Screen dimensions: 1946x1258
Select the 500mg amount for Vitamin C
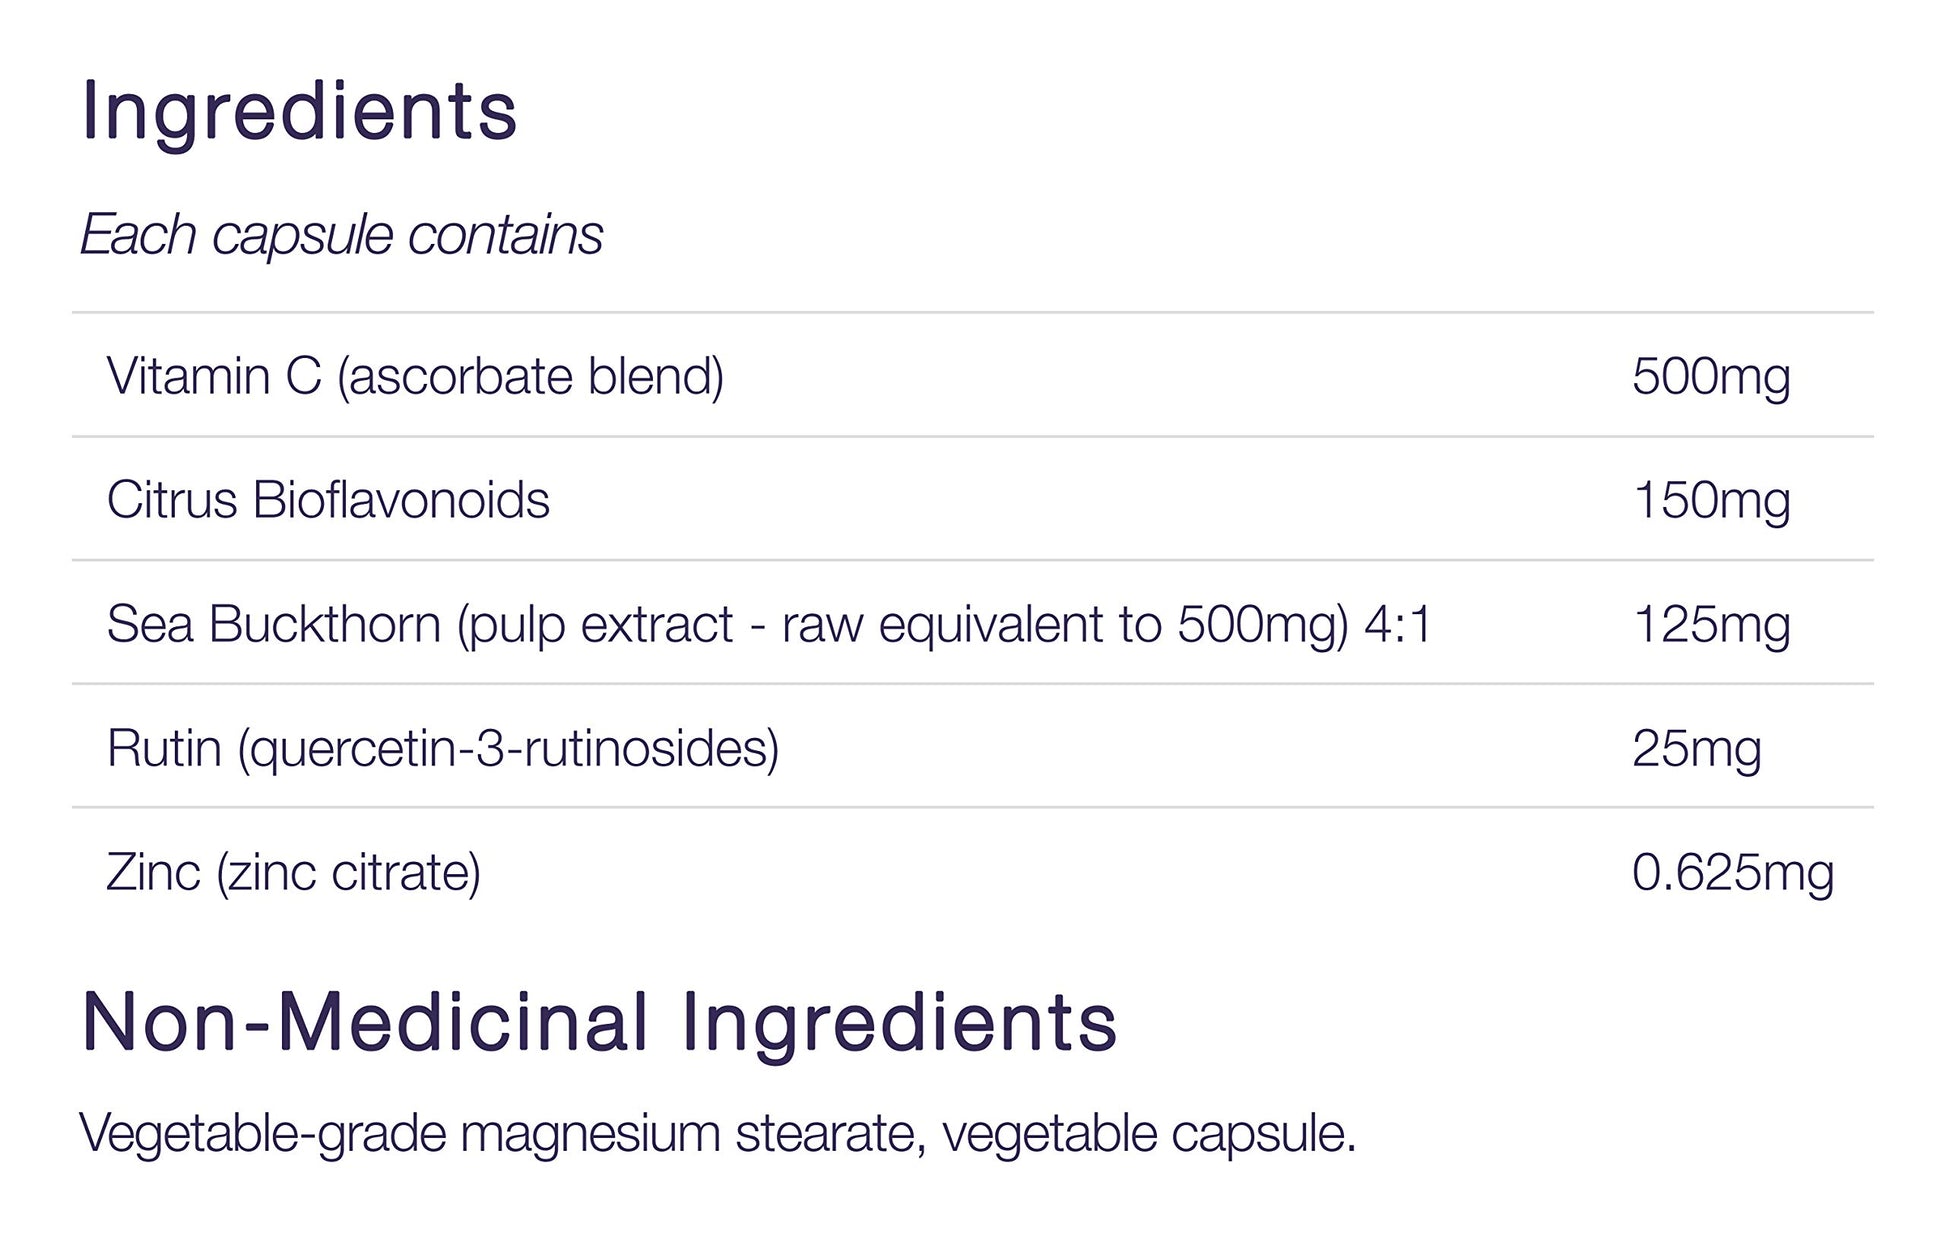point(1711,377)
